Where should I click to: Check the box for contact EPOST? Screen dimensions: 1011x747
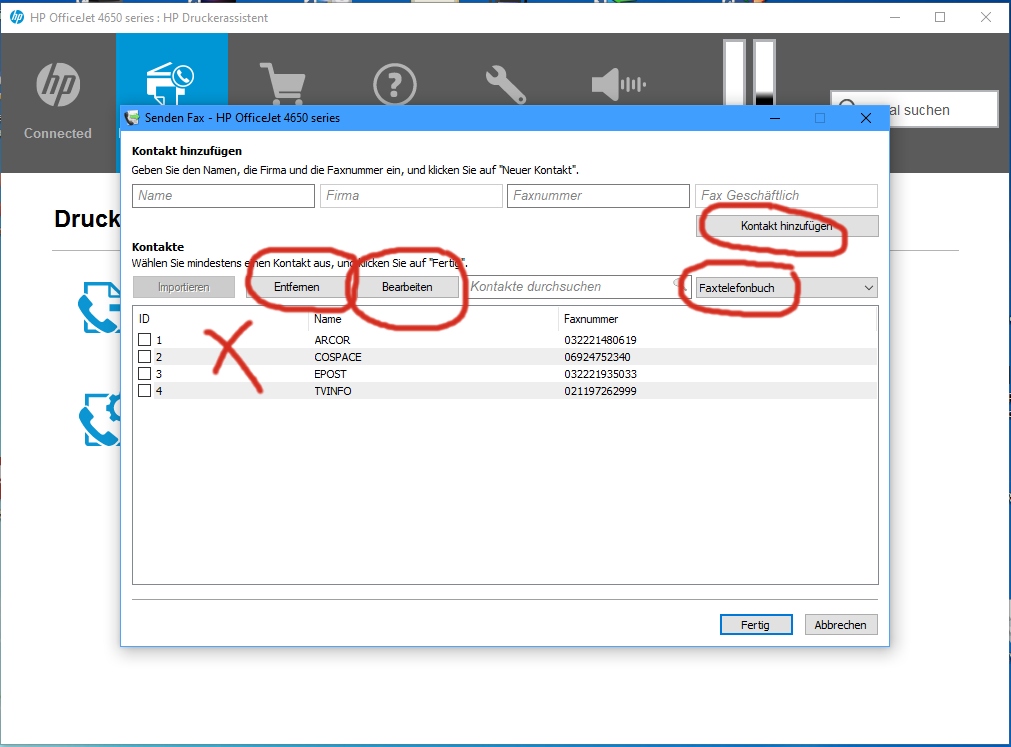[x=144, y=374]
